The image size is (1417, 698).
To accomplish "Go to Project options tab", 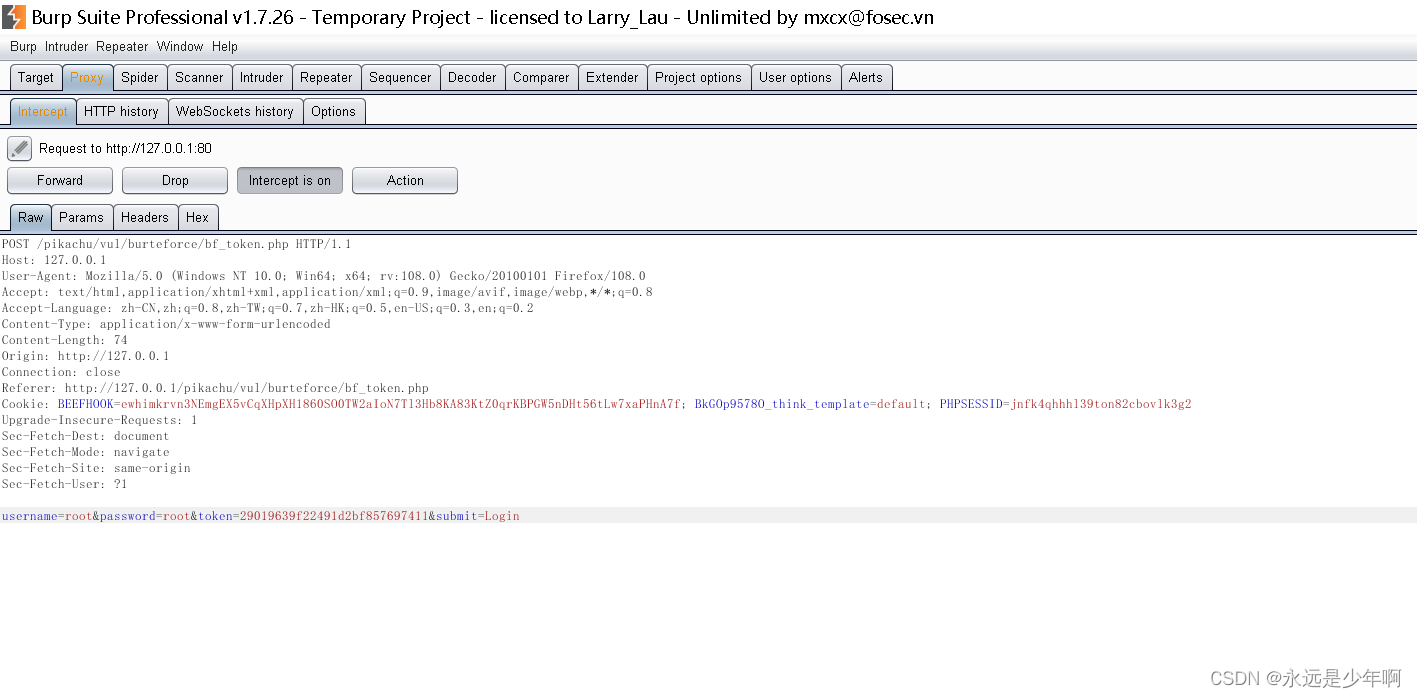I will click(x=698, y=77).
